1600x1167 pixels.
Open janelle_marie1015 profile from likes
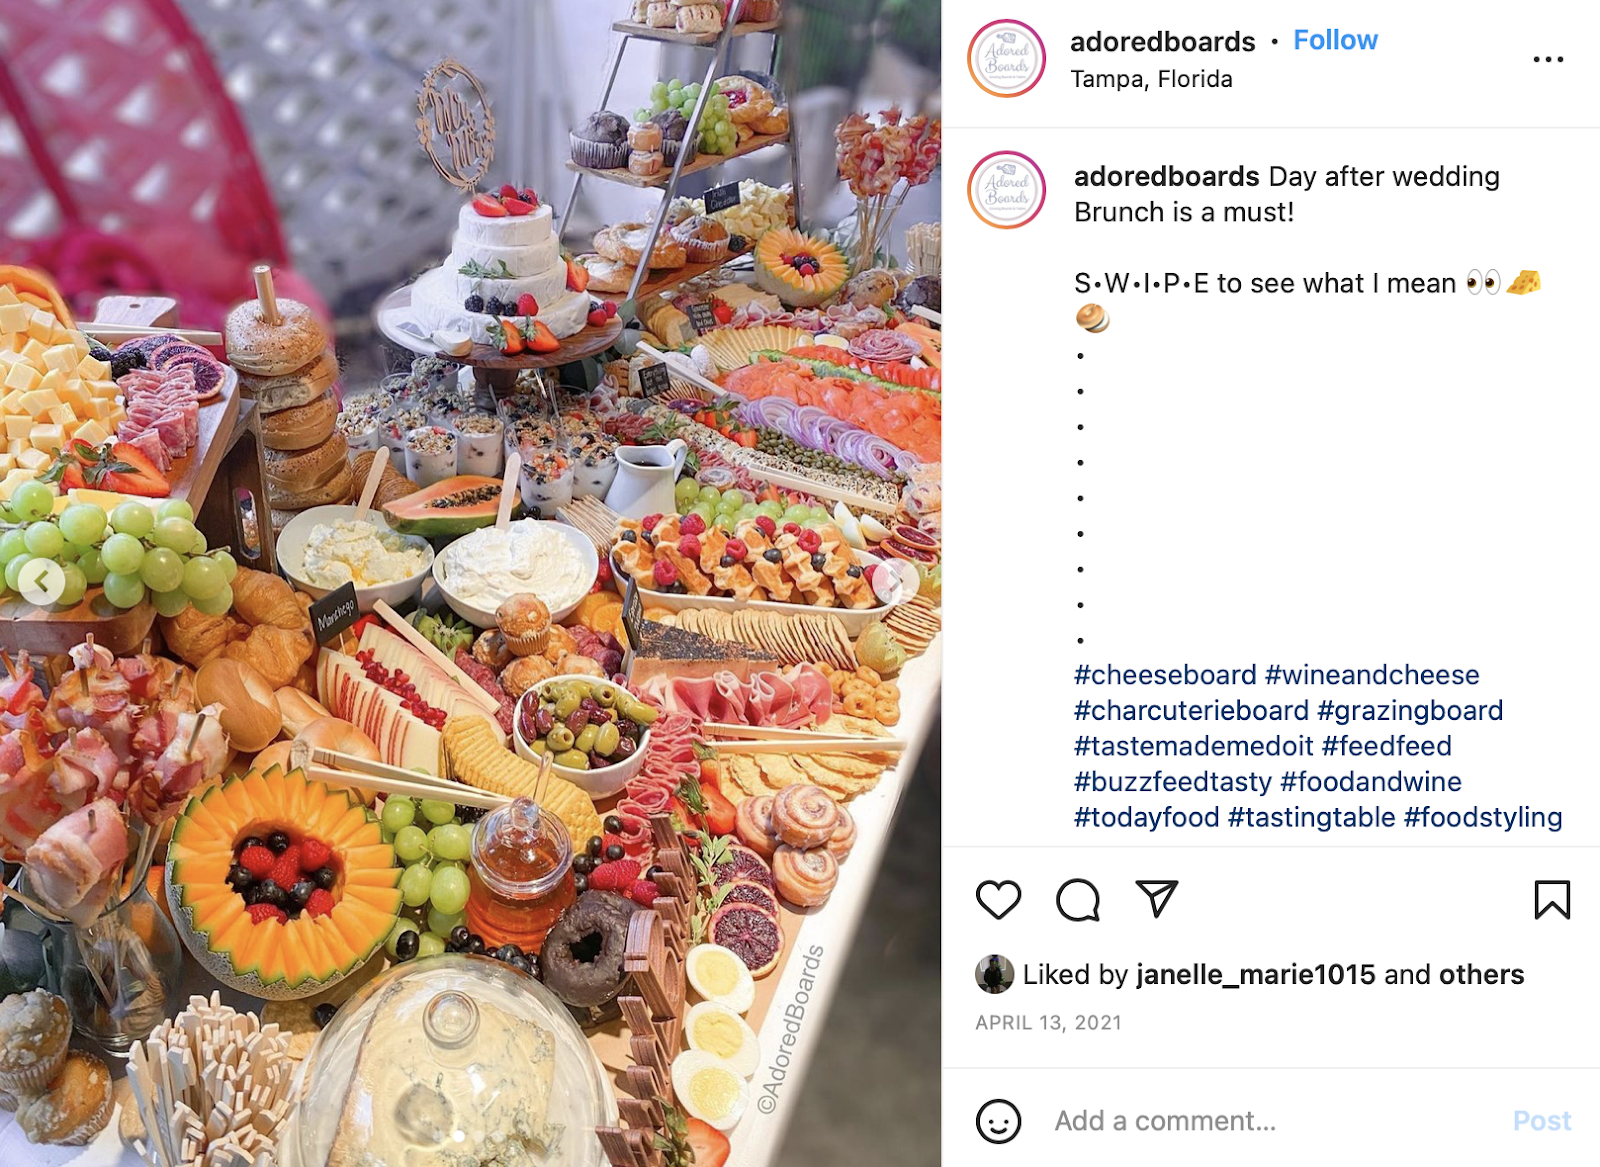tap(1256, 975)
